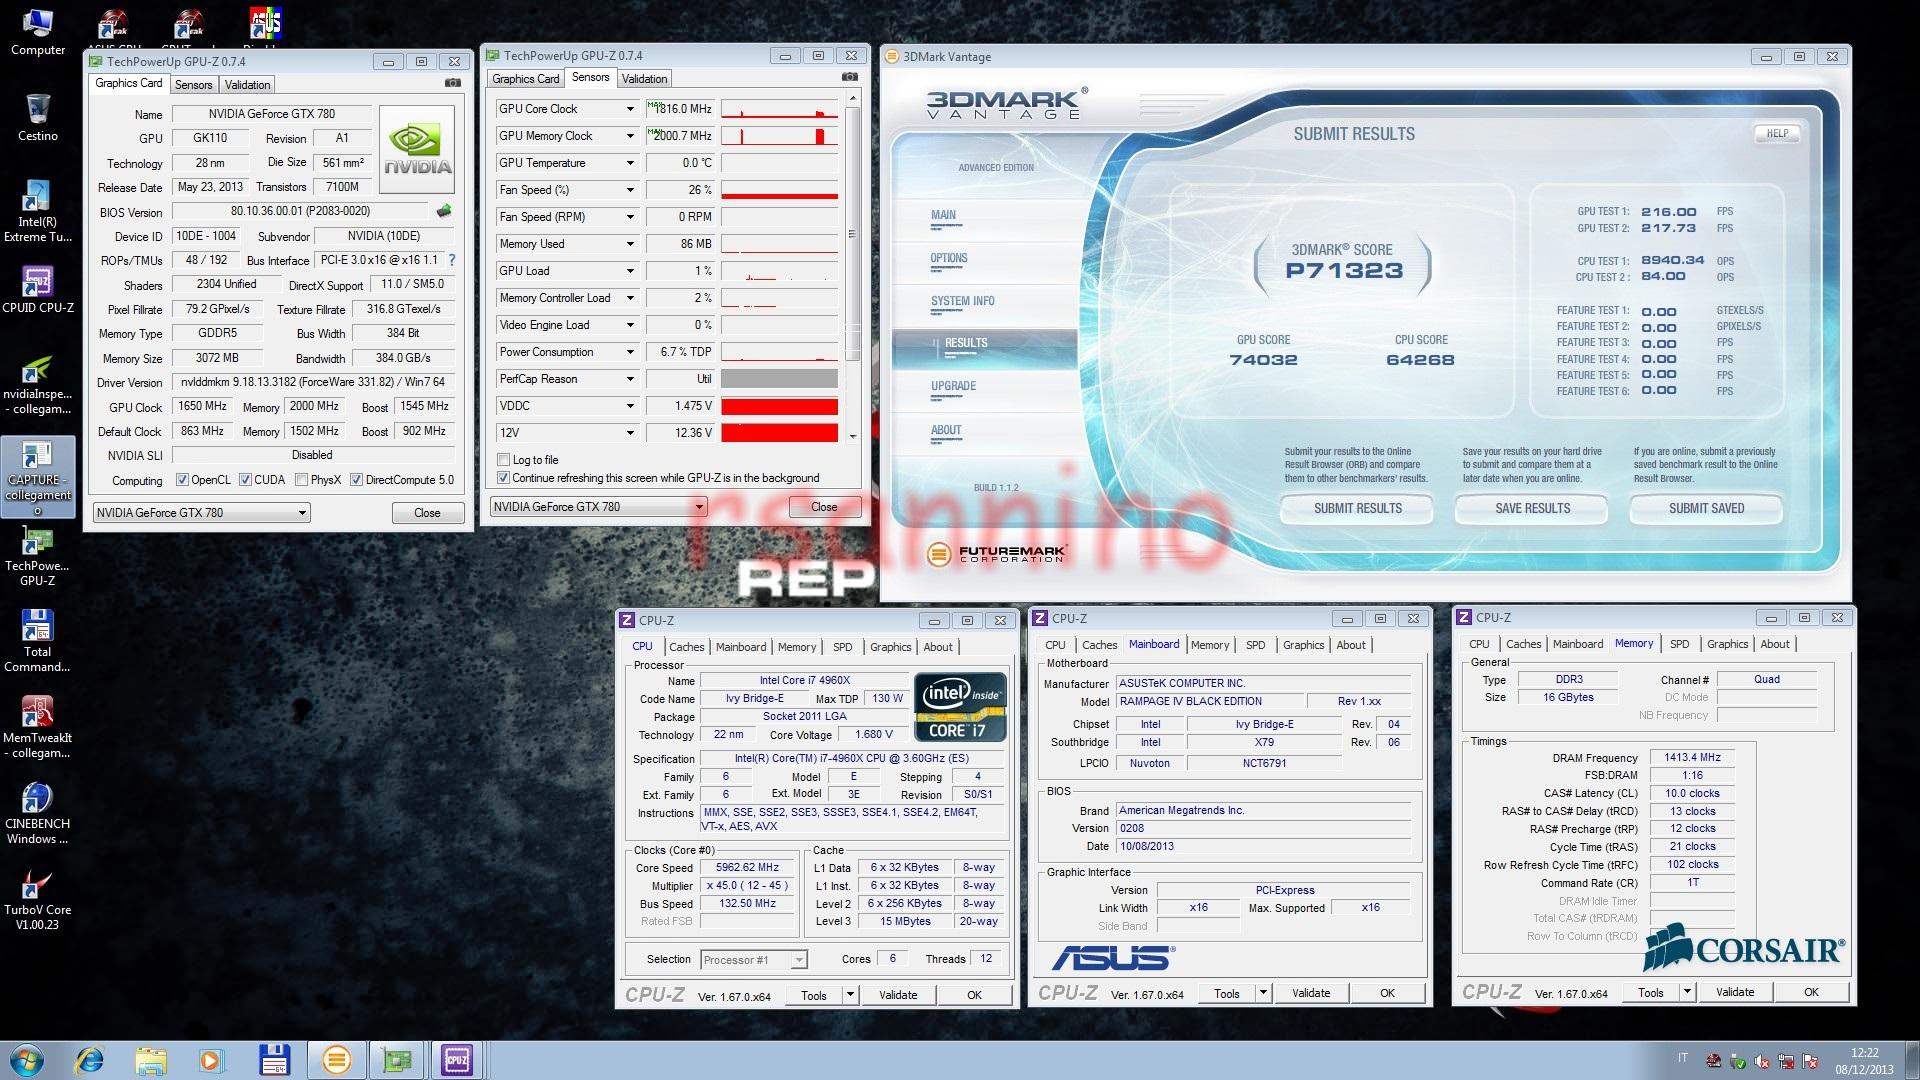Viewport: 1920px width, 1080px height.
Task: Enable the Log to file checkbox
Action: (x=504, y=460)
